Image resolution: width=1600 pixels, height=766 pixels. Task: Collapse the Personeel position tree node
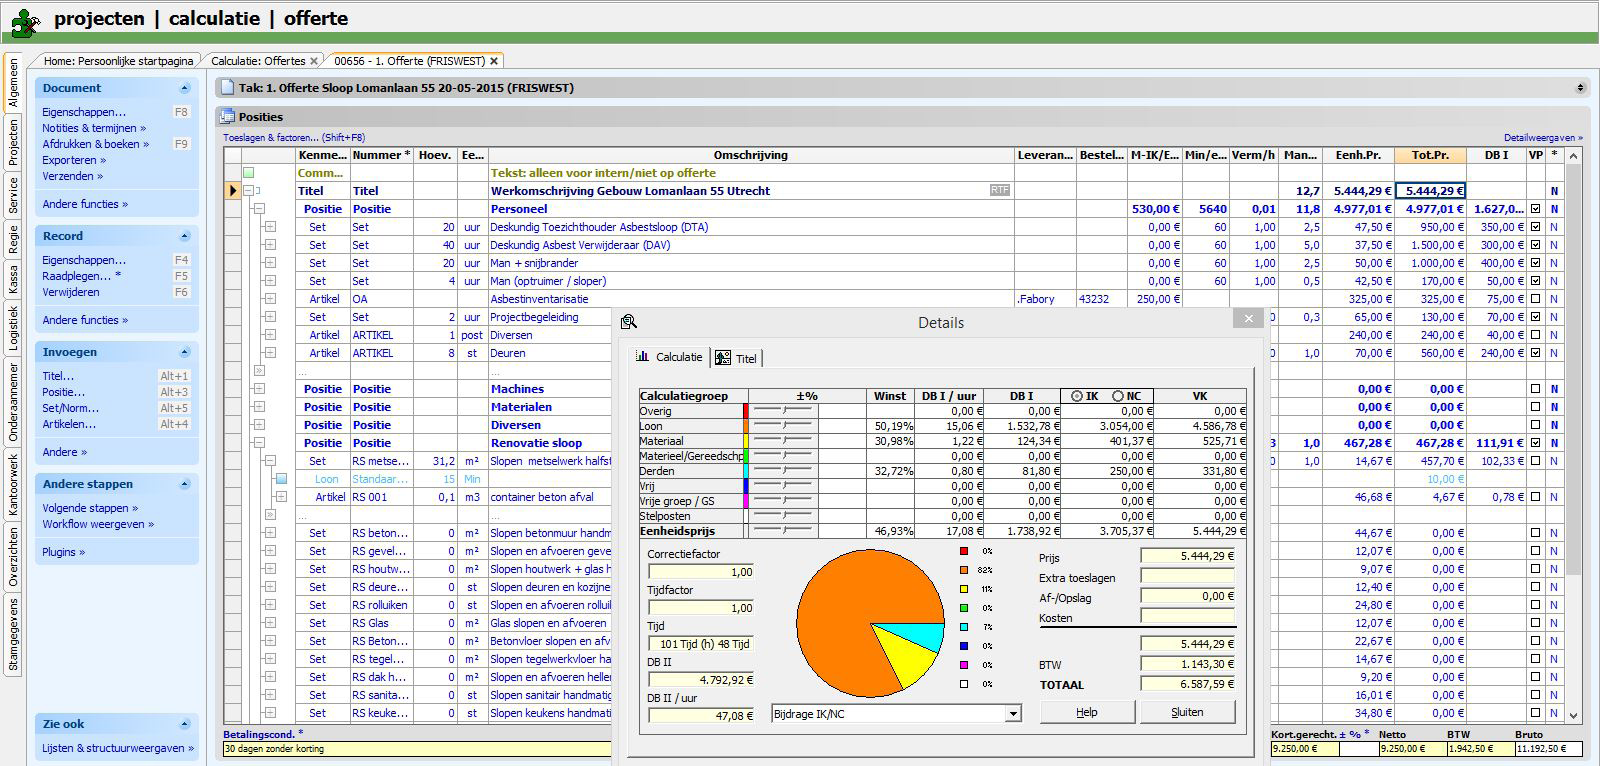pyautogui.click(x=258, y=209)
